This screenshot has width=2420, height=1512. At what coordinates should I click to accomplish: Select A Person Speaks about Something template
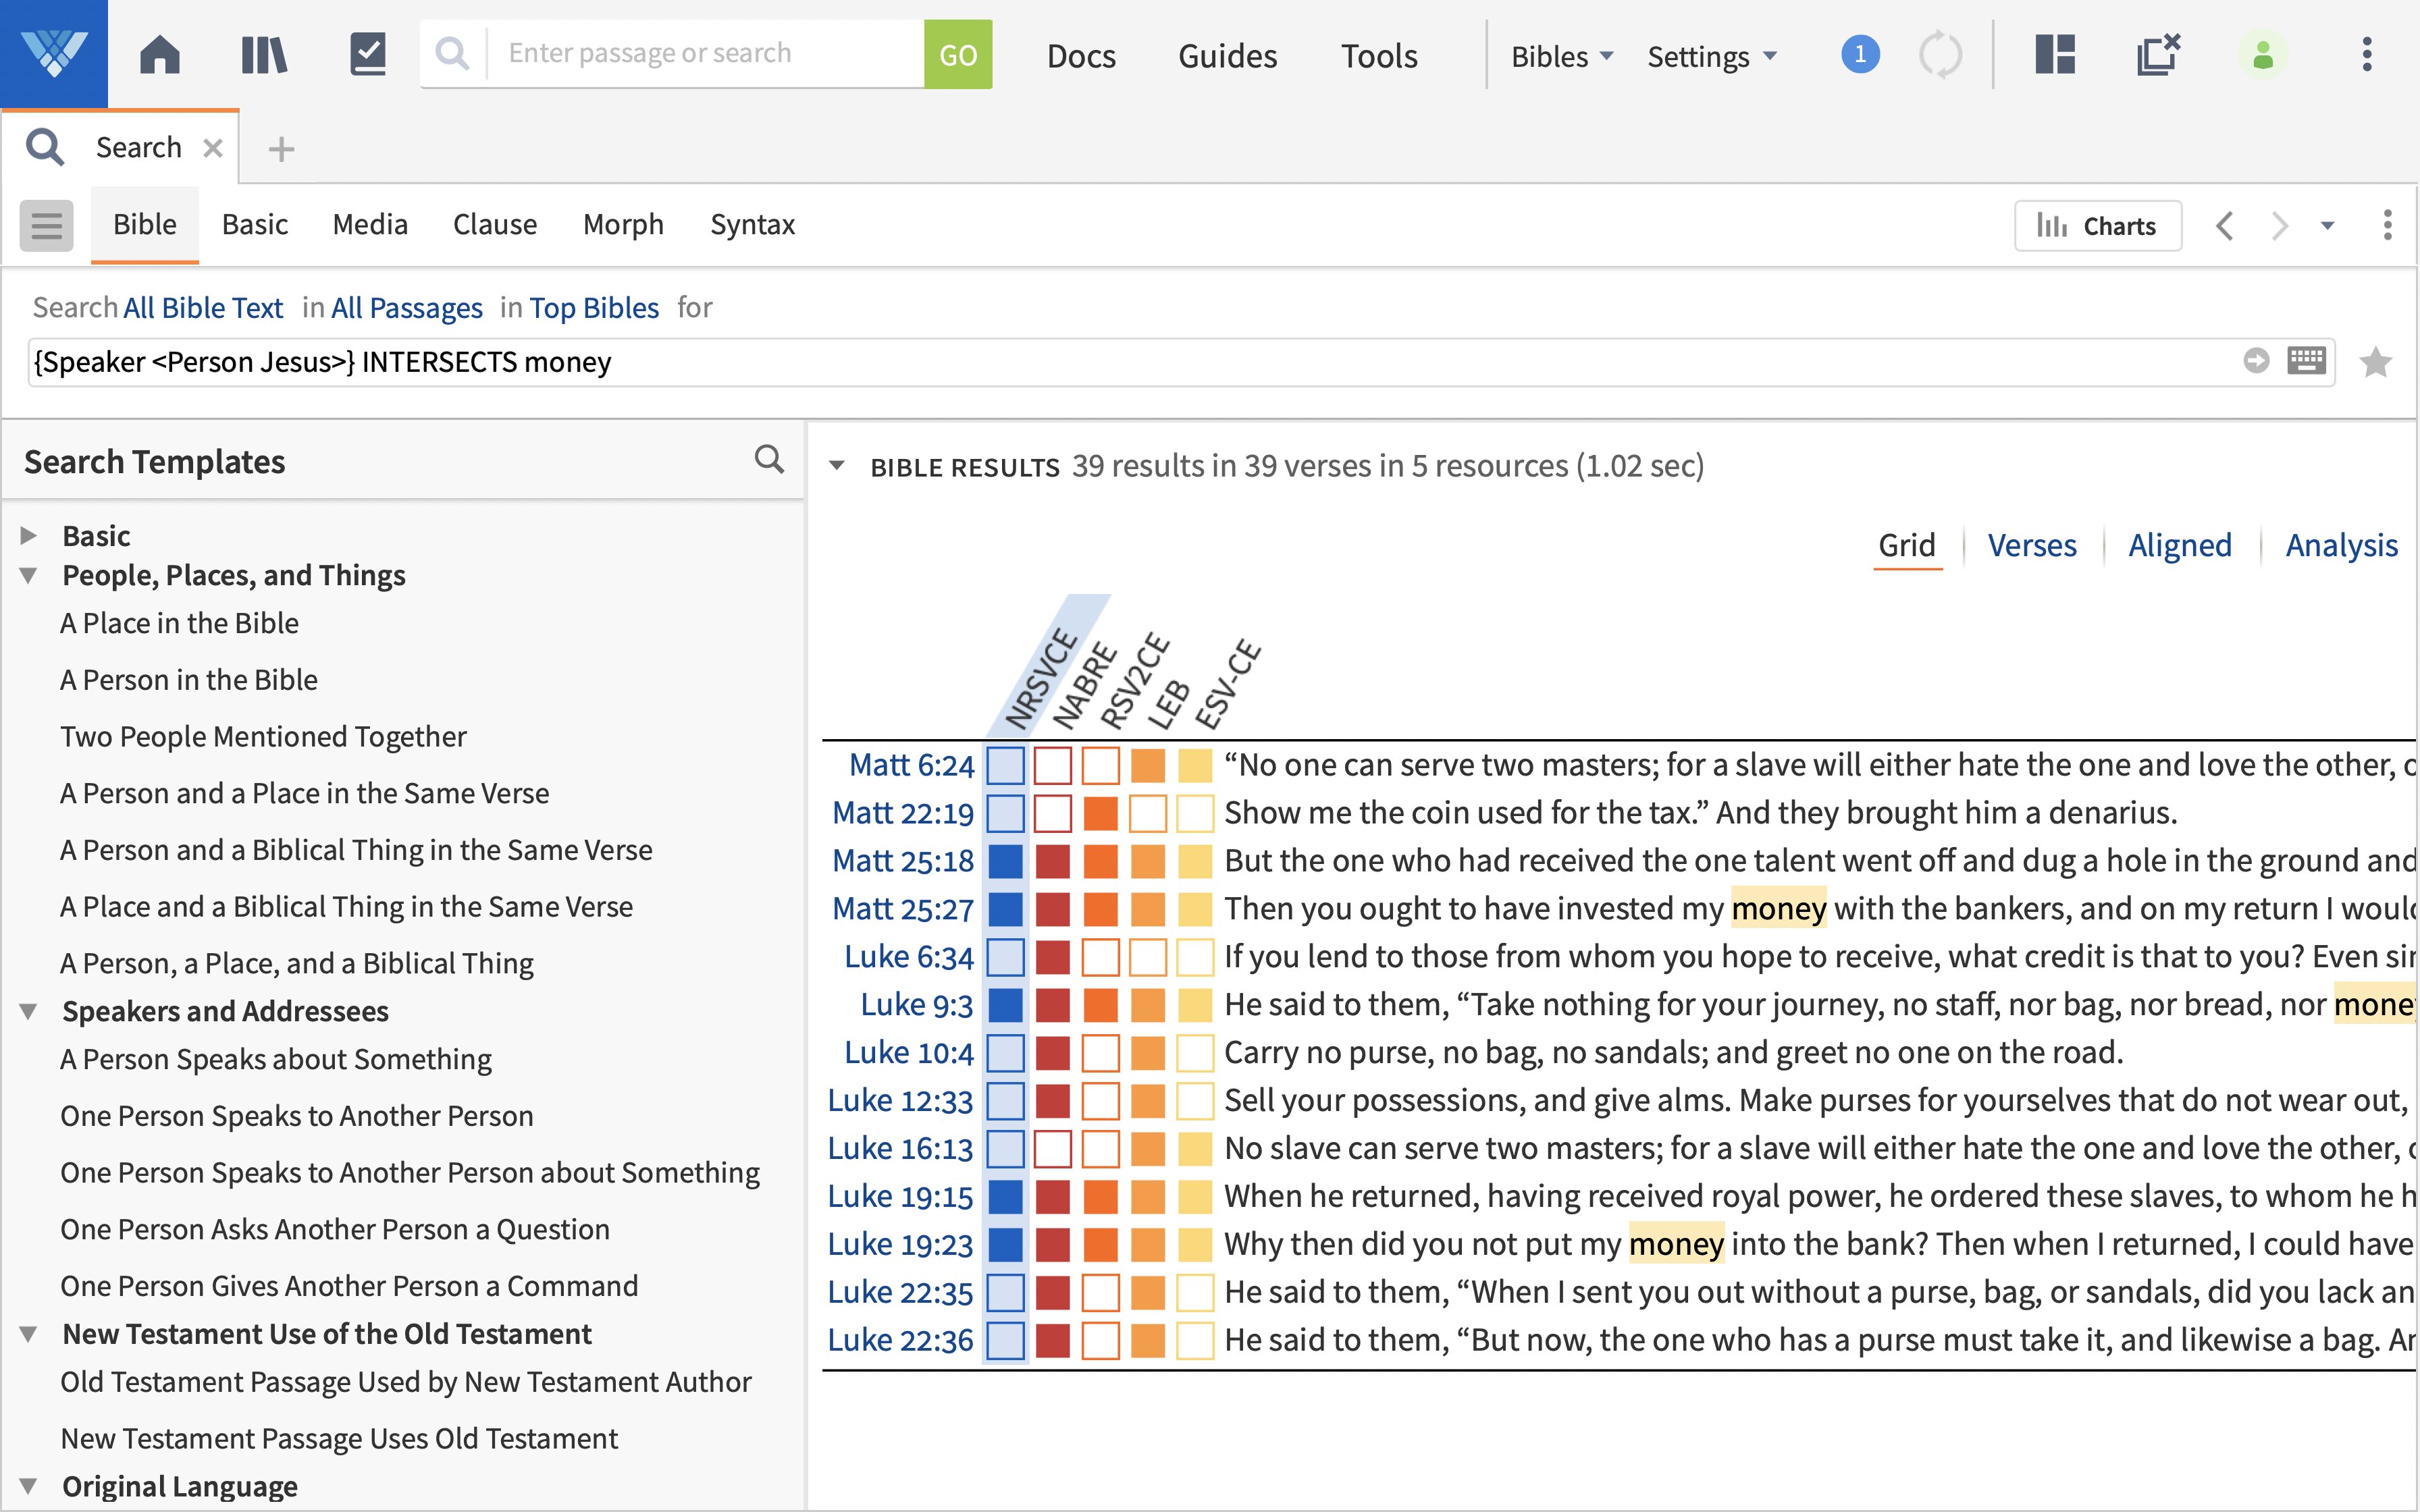276,1059
